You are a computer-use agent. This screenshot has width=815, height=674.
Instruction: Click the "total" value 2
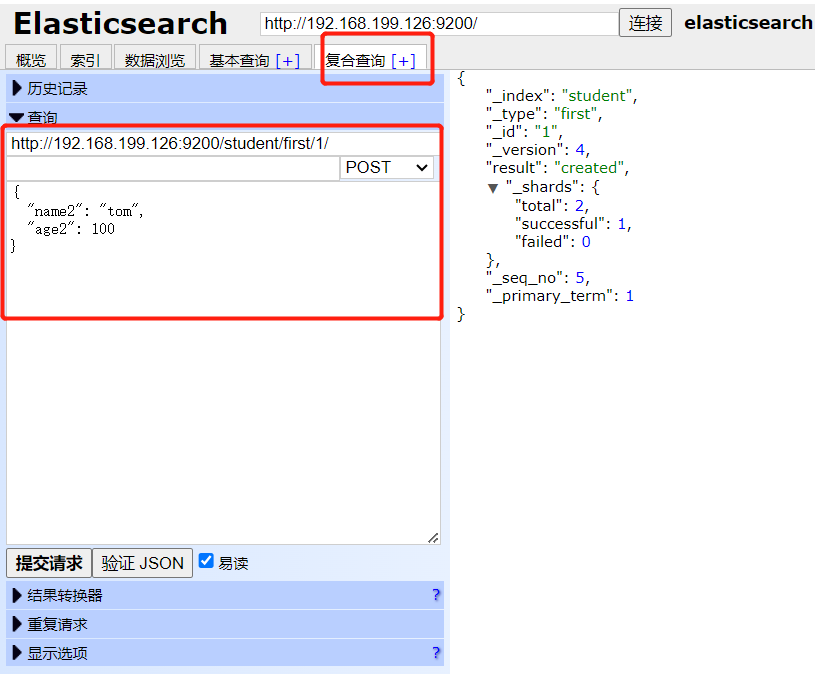(580, 206)
